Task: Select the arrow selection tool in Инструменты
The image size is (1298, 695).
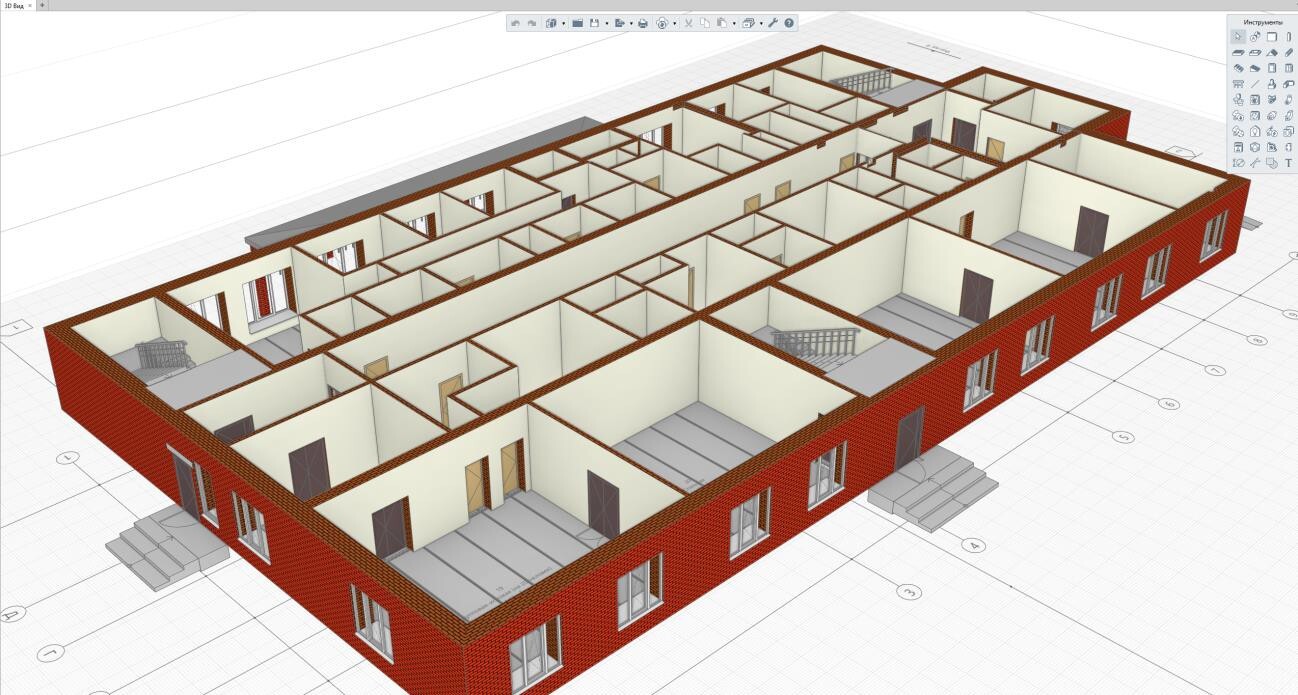Action: click(x=1238, y=37)
